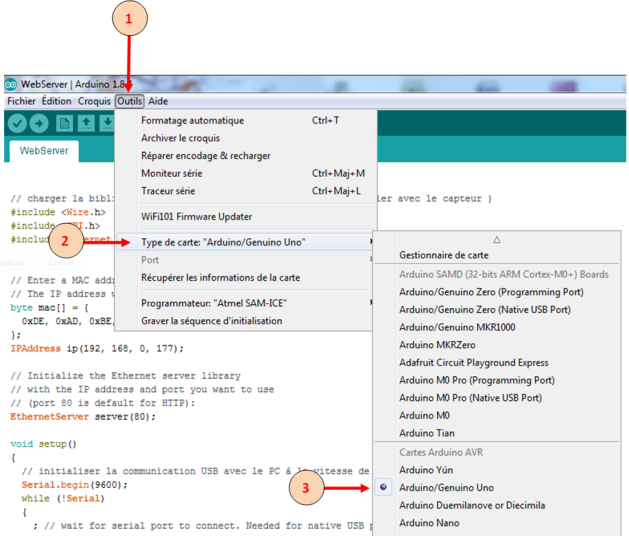Close the Outils menu
The width and height of the screenshot is (629, 540).
(130, 101)
